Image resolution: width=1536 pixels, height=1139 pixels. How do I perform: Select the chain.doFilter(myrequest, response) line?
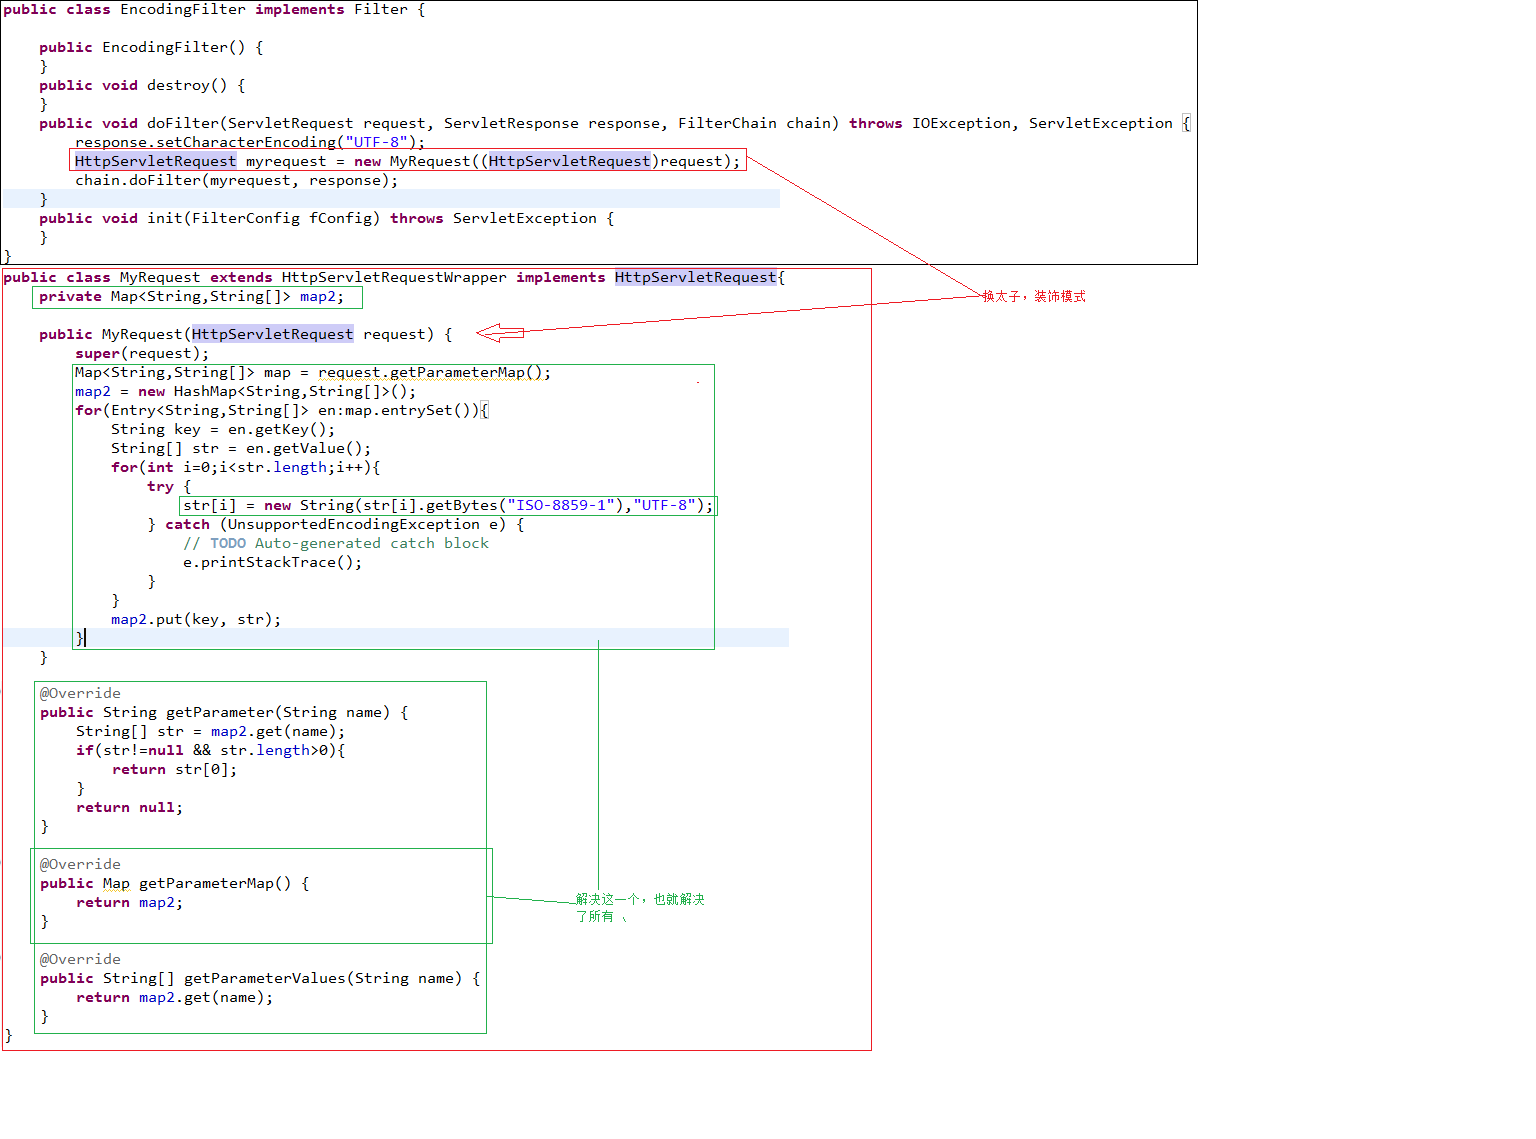[x=237, y=181]
